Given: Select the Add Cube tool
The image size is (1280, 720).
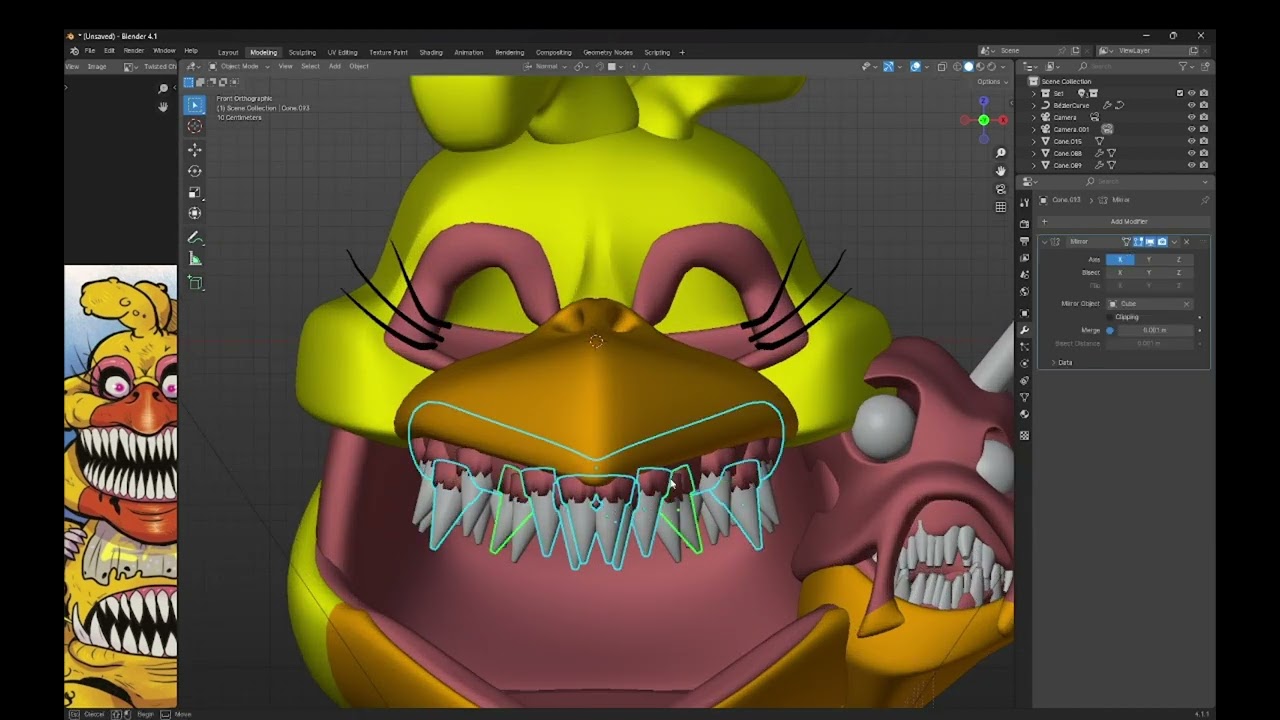Looking at the screenshot, I should pos(195,283).
